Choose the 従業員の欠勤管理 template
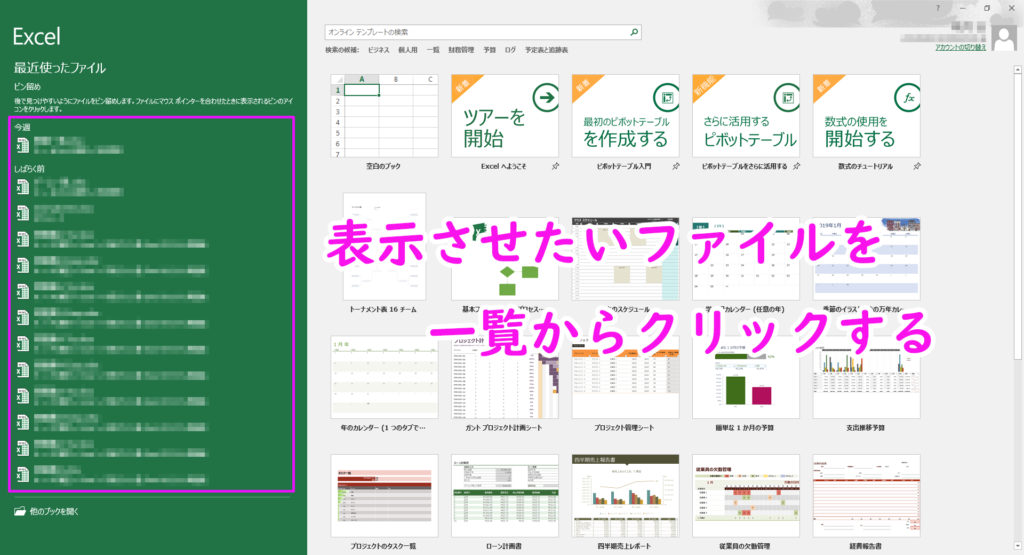 pyautogui.click(x=746, y=496)
